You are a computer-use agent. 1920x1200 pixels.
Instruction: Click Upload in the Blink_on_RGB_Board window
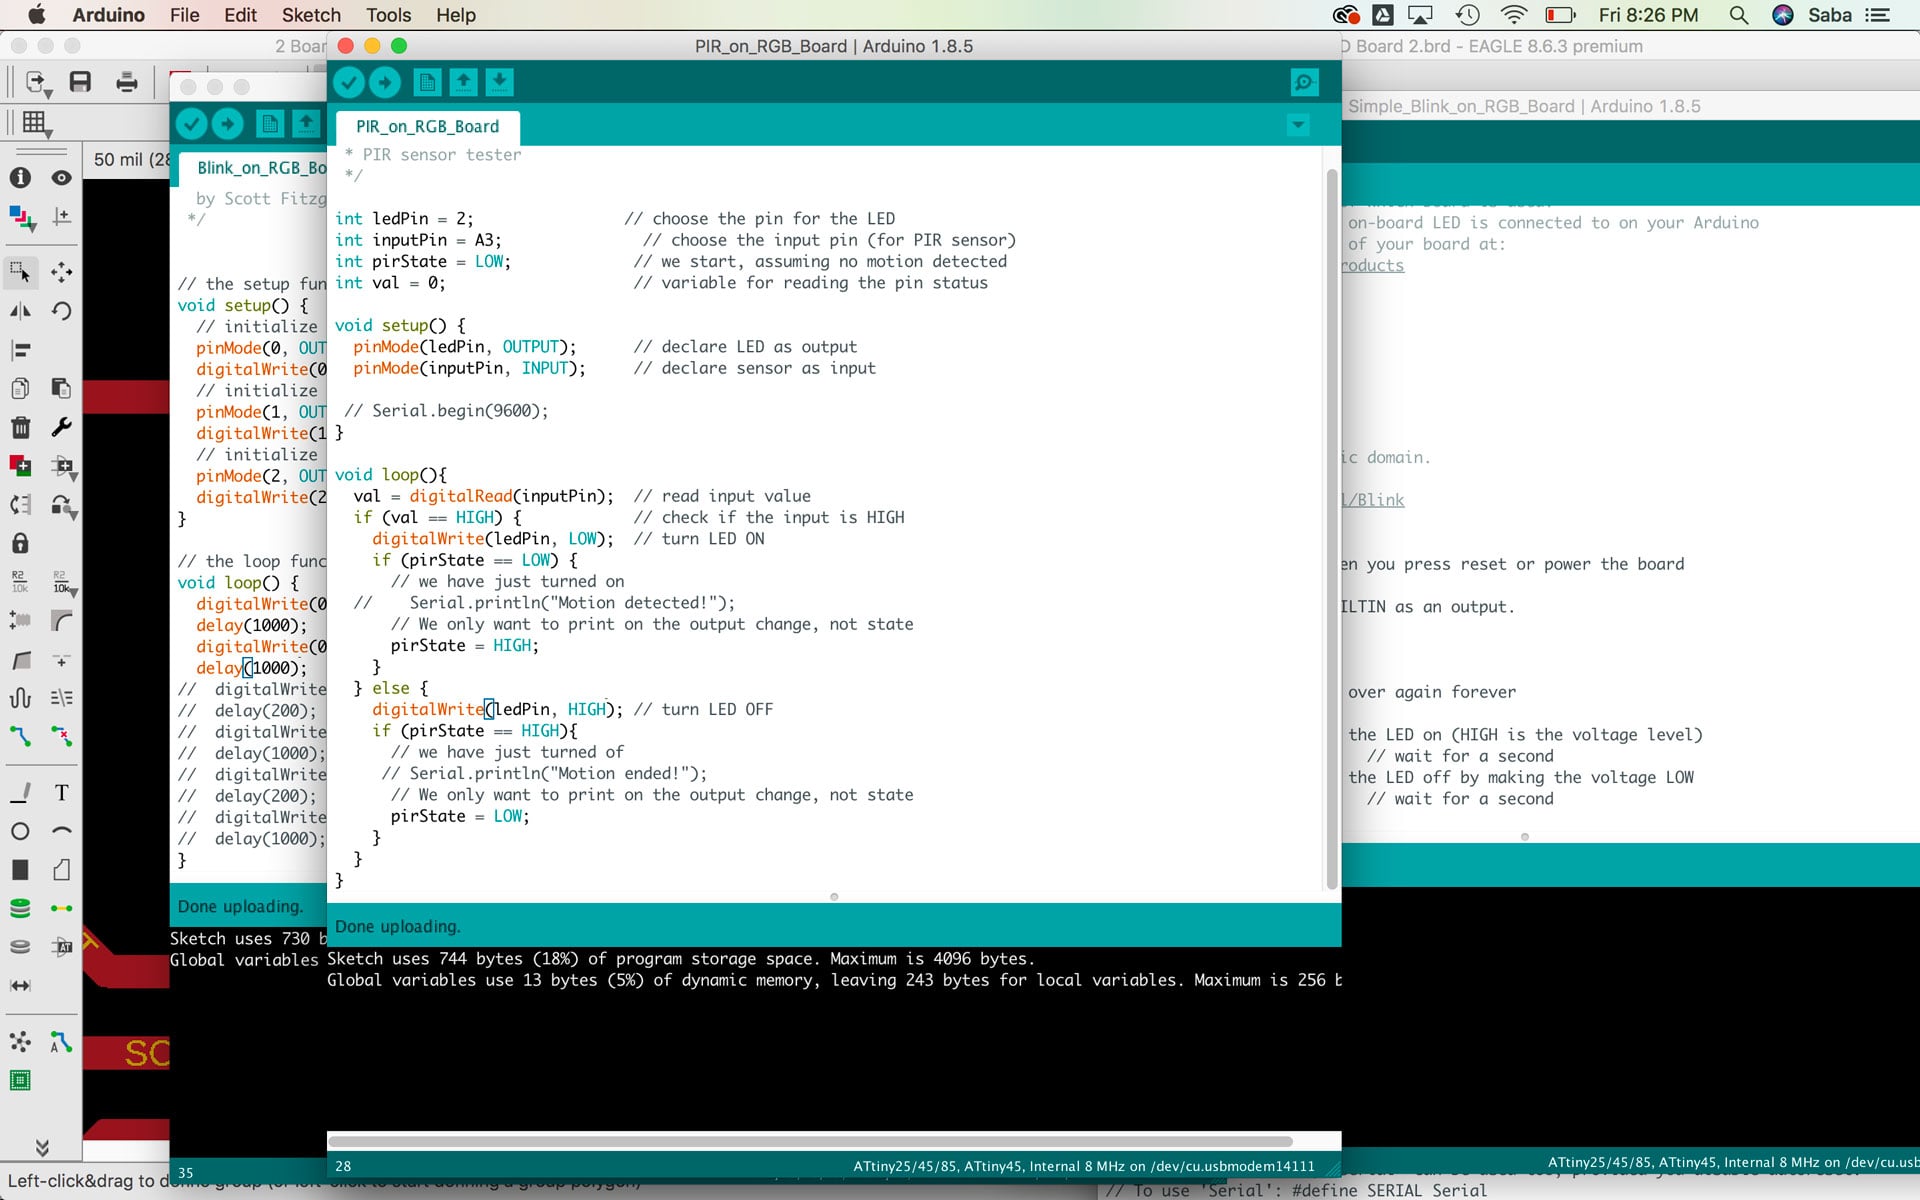pyautogui.click(x=228, y=124)
